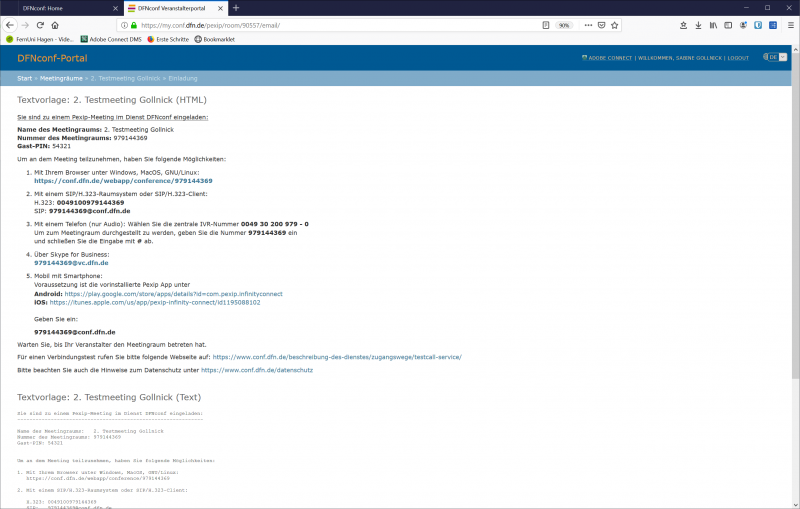This screenshot has height=509, width=800.
Task: Click the blue password manager extension icon
Action: 758,25
